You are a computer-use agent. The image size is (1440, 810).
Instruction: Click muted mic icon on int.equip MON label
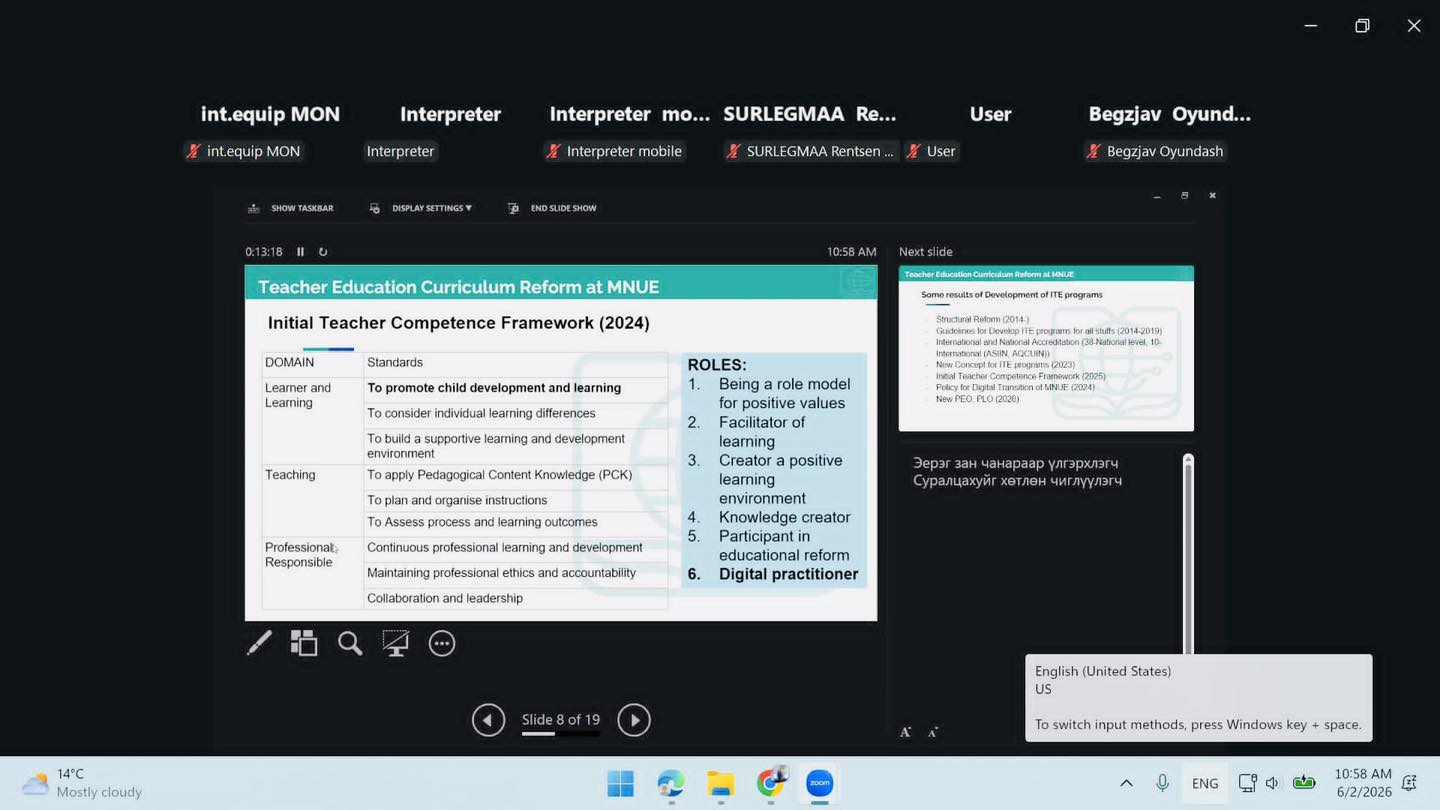(193, 152)
